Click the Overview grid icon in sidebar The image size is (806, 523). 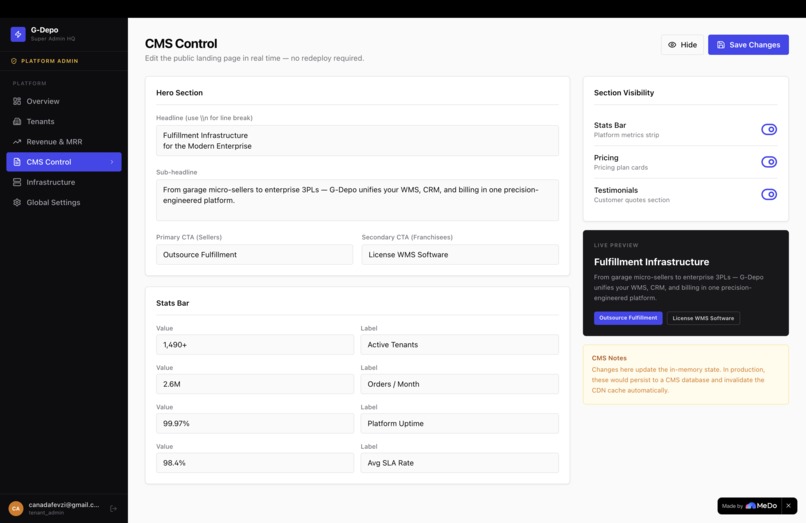coord(17,101)
